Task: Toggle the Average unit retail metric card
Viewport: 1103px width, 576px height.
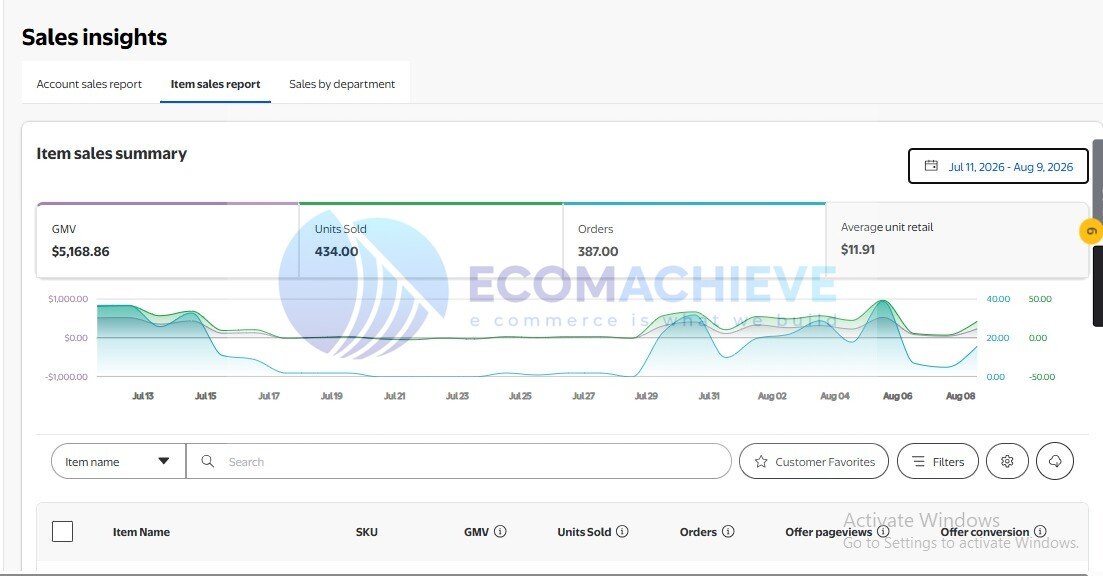Action: point(957,241)
